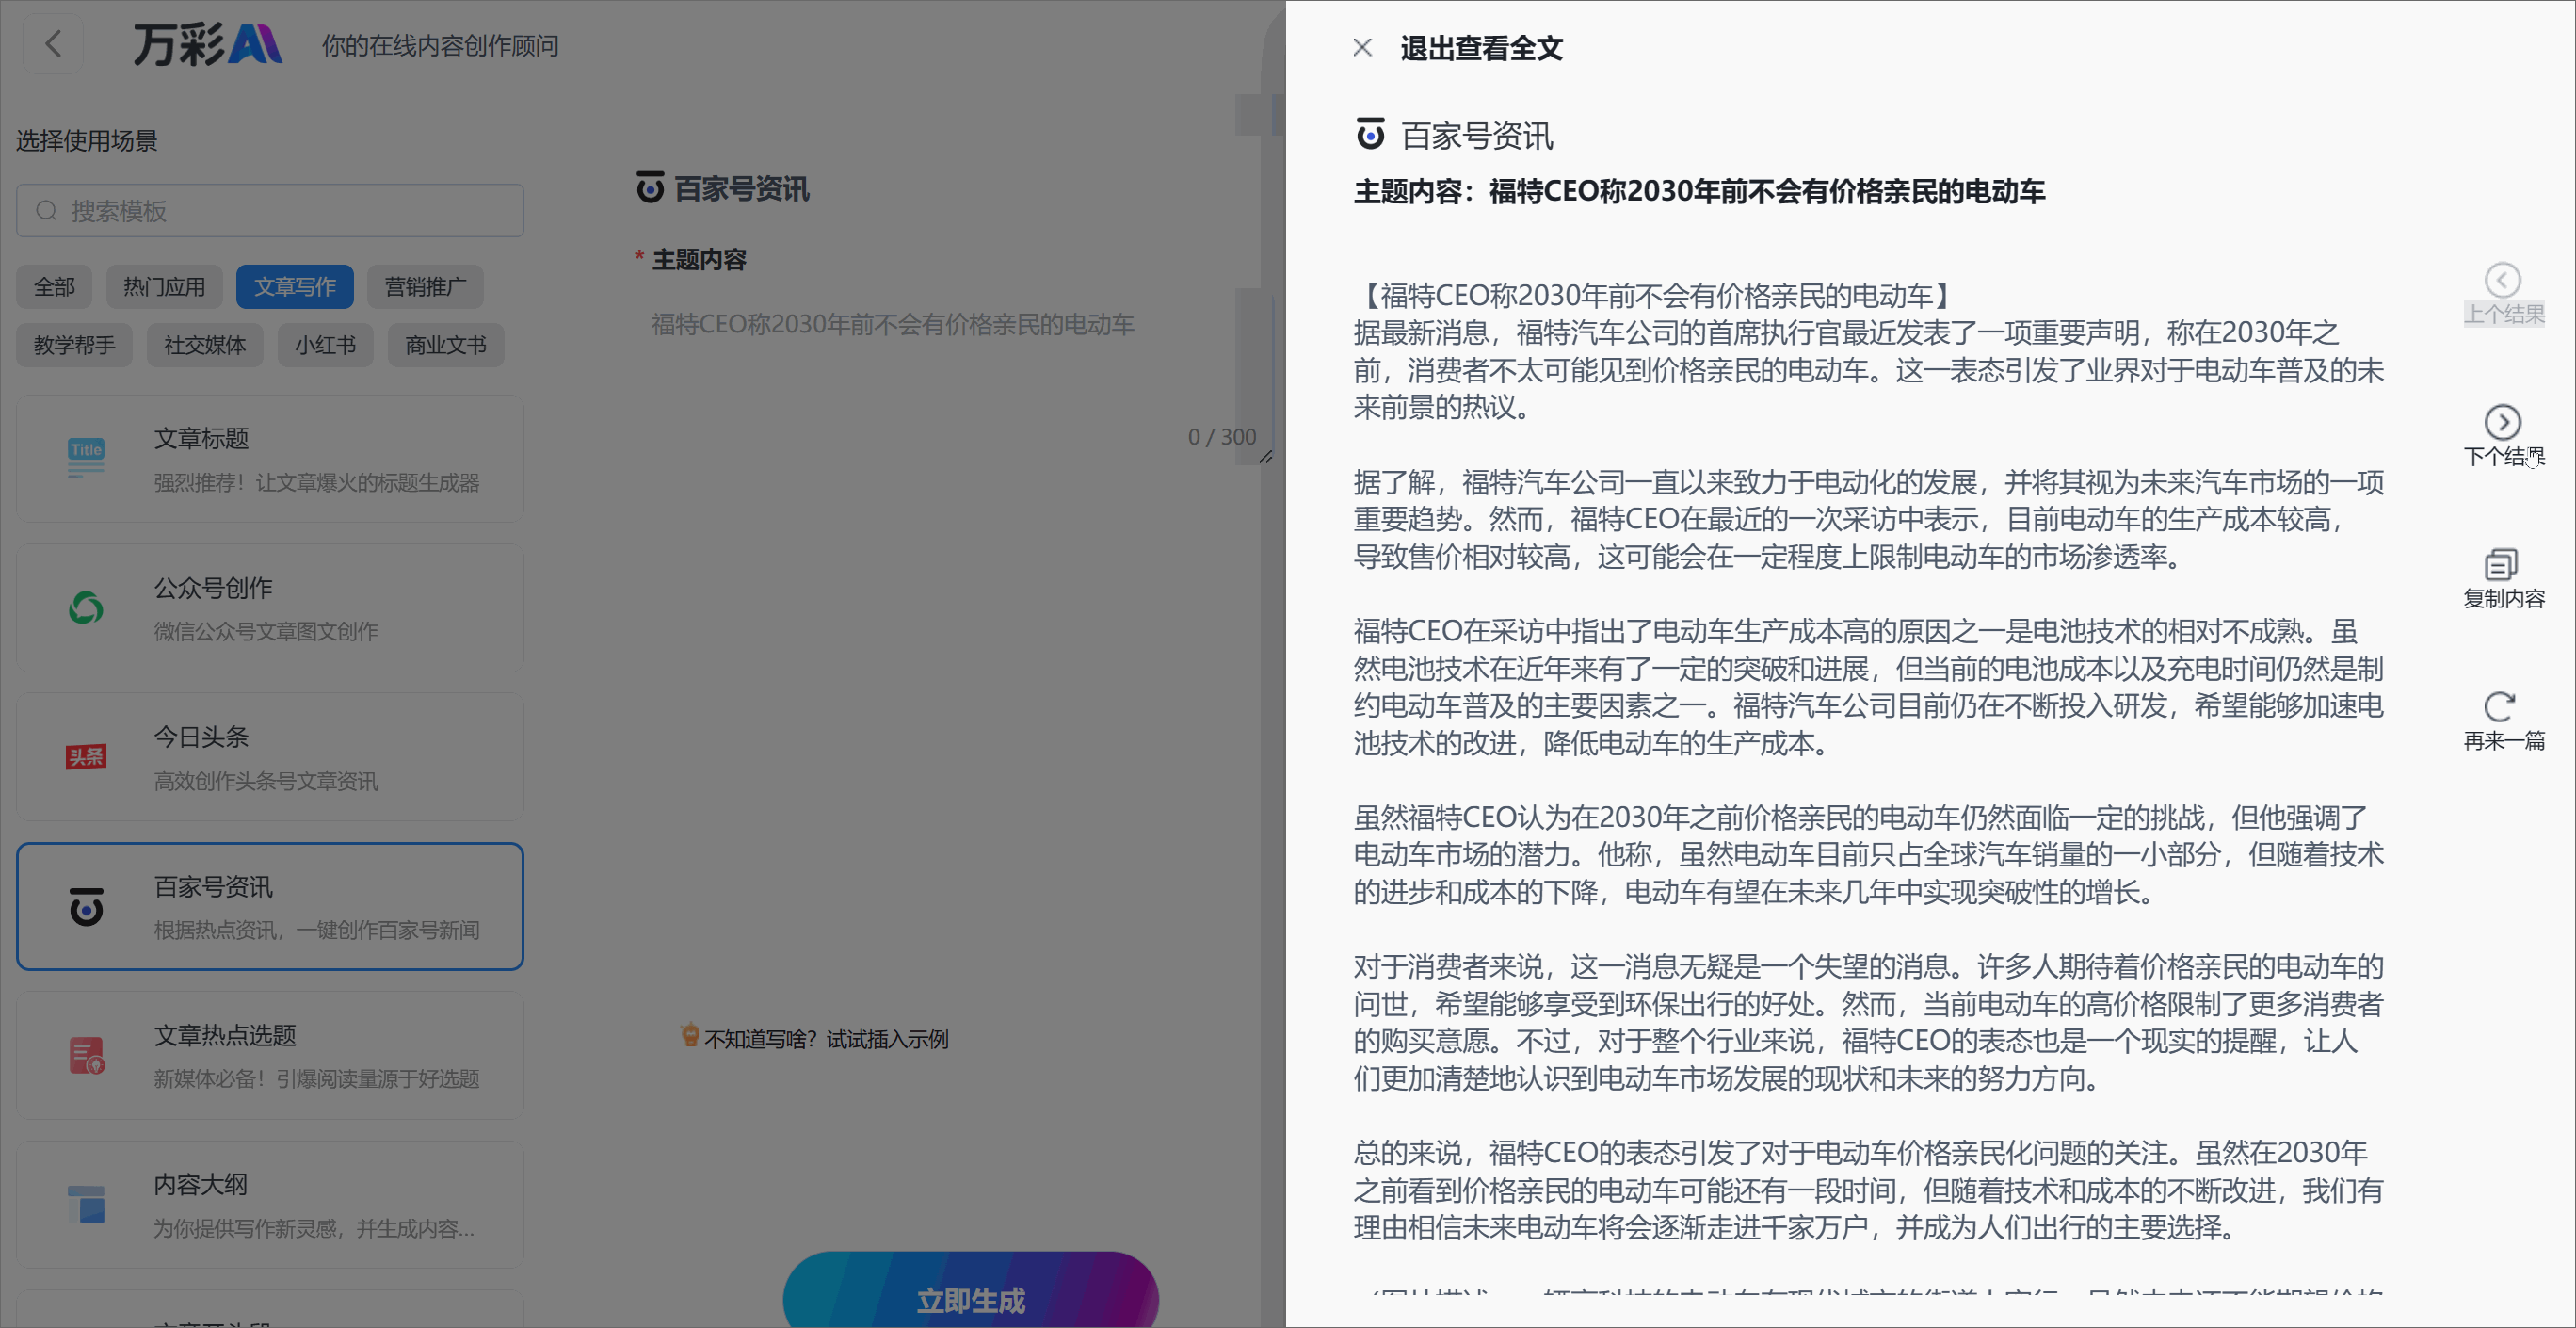Open the 内容大纲 template card
Viewport: 2576px width, 1328px height.
(x=270, y=1204)
